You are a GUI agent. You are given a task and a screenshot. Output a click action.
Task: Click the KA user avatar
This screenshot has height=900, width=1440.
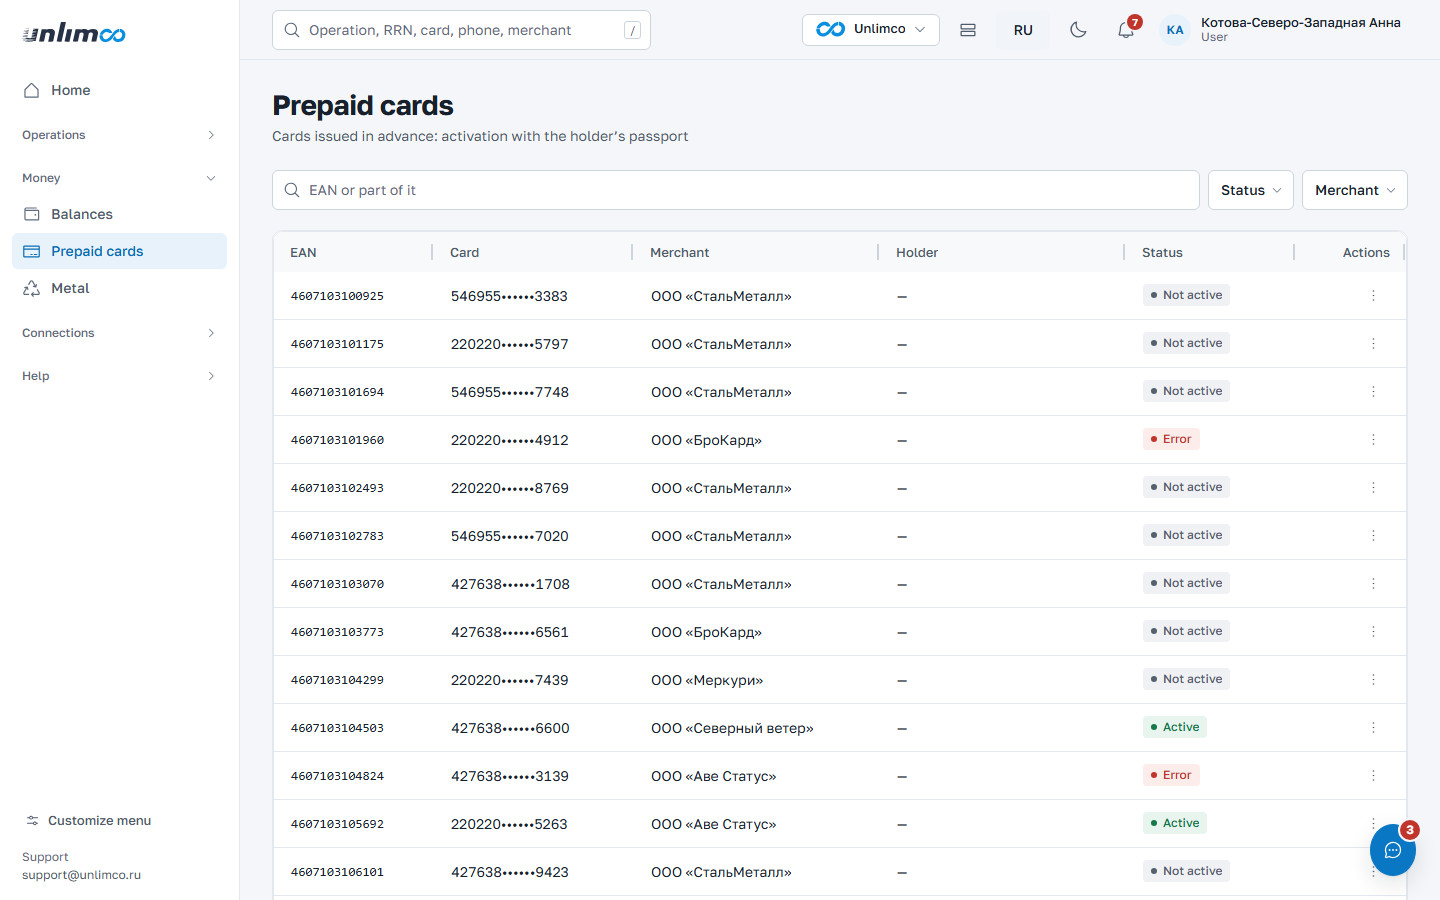[x=1175, y=30]
